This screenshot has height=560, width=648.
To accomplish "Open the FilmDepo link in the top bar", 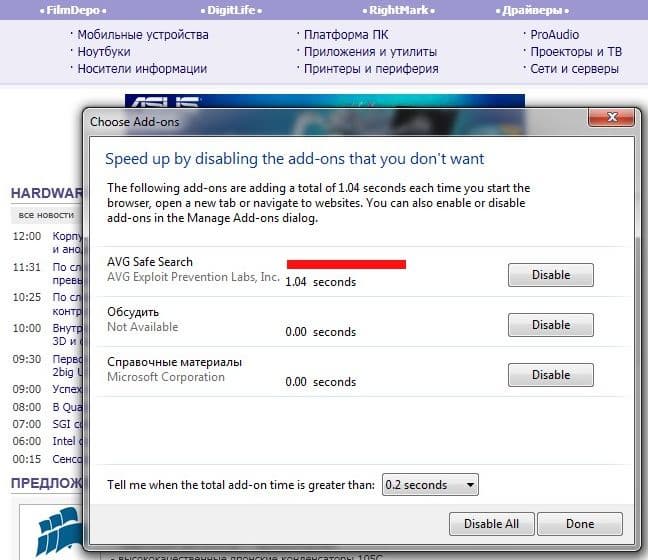I will pos(73,10).
